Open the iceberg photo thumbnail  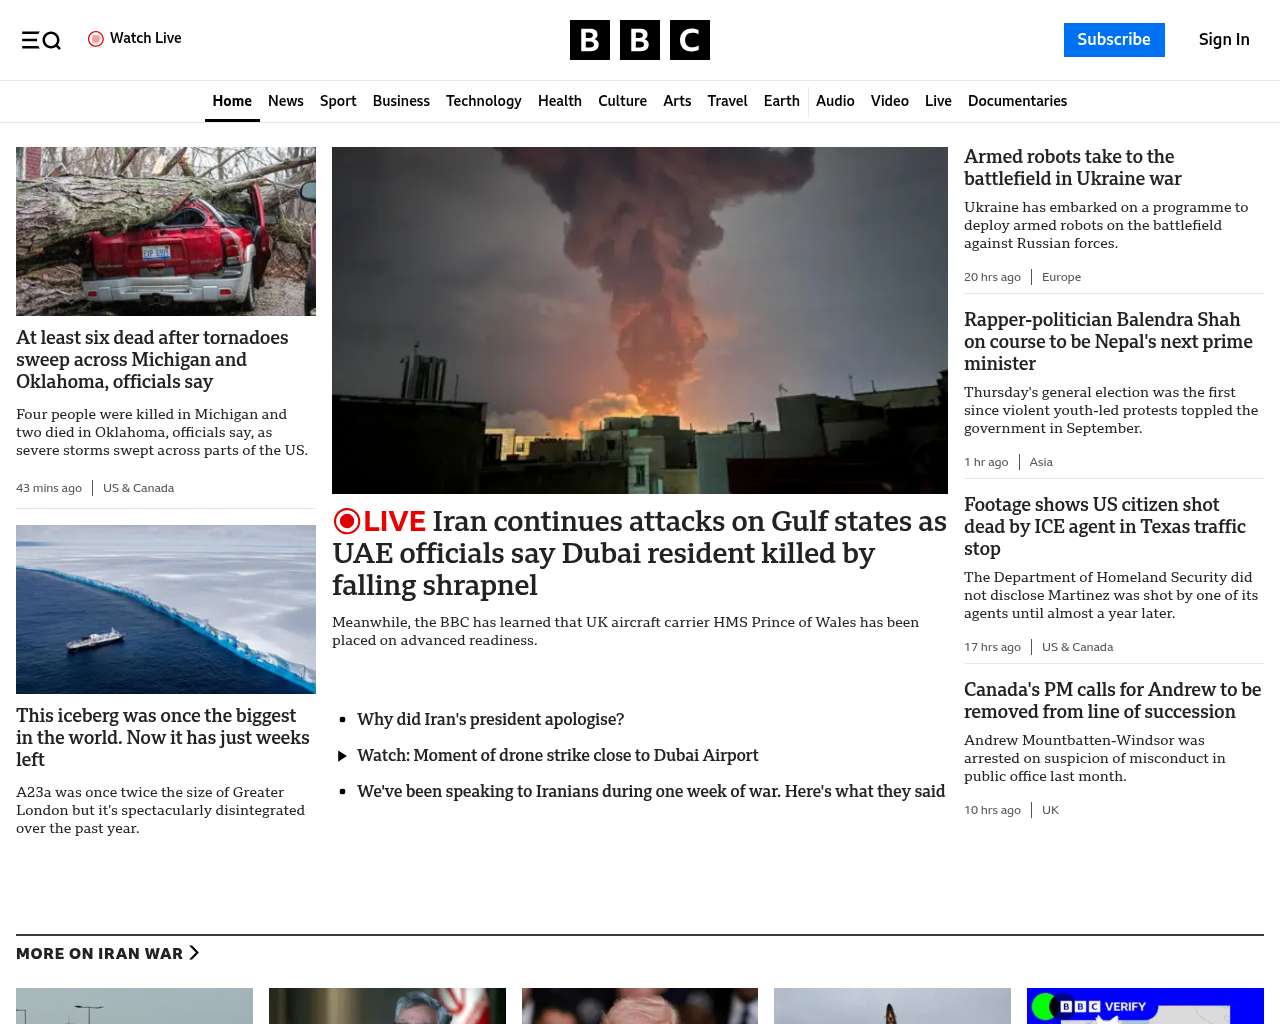(x=166, y=609)
